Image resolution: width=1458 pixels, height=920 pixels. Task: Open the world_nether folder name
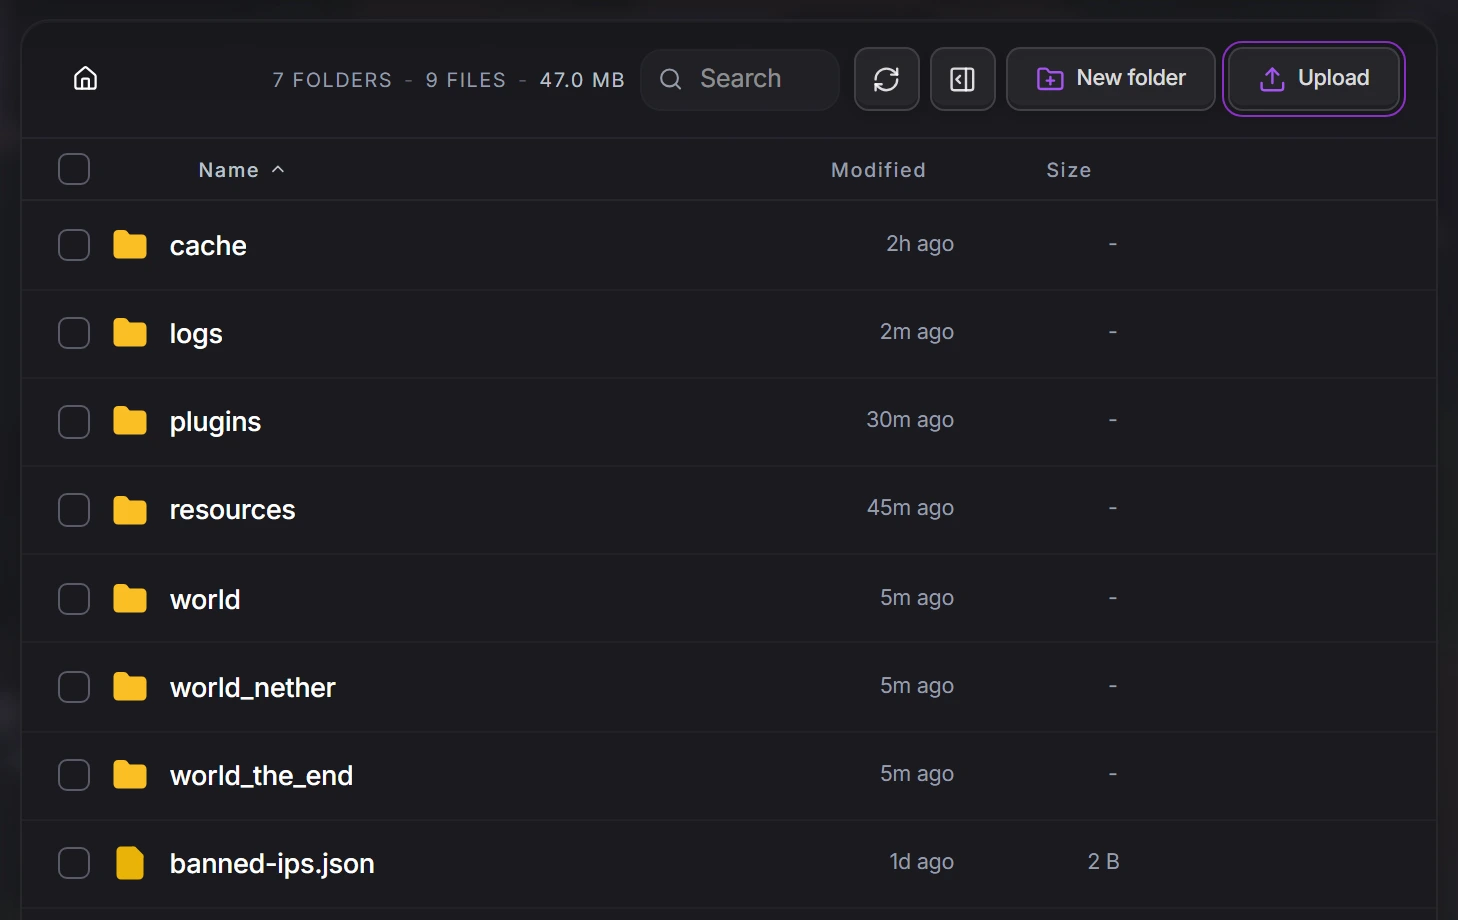tap(253, 688)
